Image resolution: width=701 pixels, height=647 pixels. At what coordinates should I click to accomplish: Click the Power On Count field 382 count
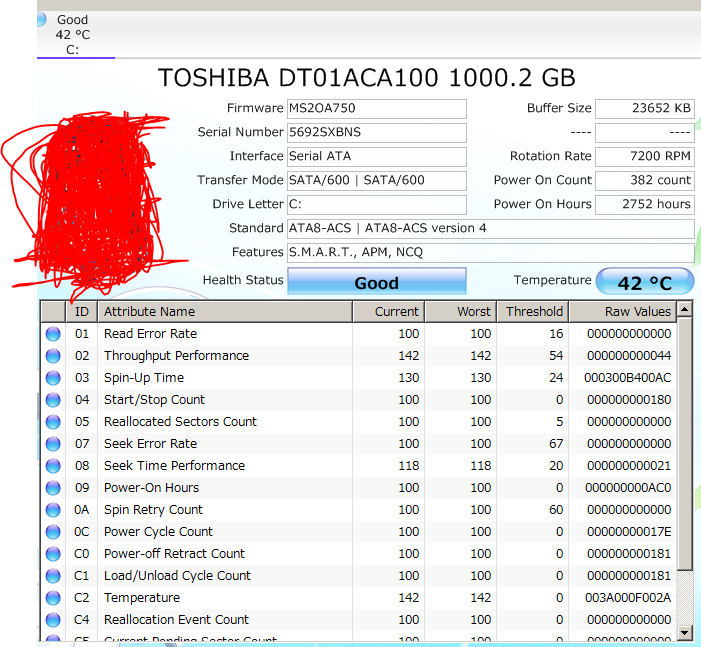click(645, 181)
